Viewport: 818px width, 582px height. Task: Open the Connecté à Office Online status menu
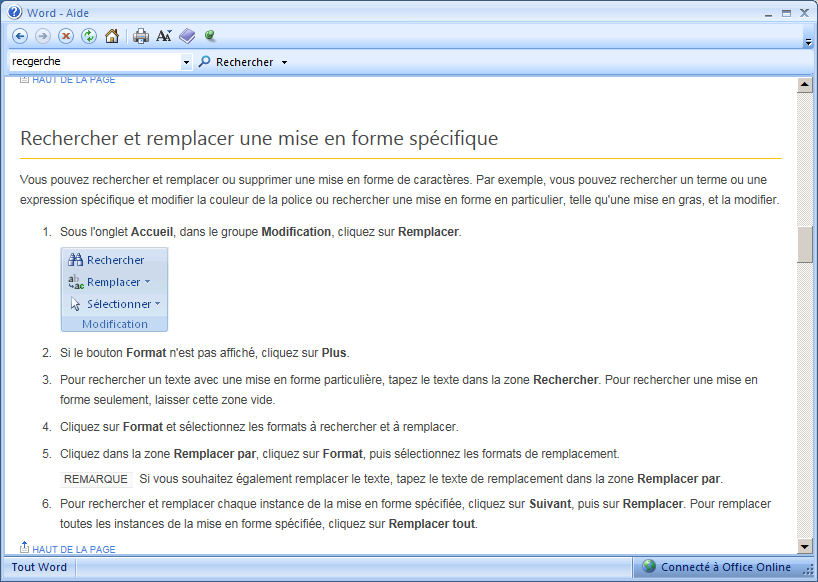[720, 567]
